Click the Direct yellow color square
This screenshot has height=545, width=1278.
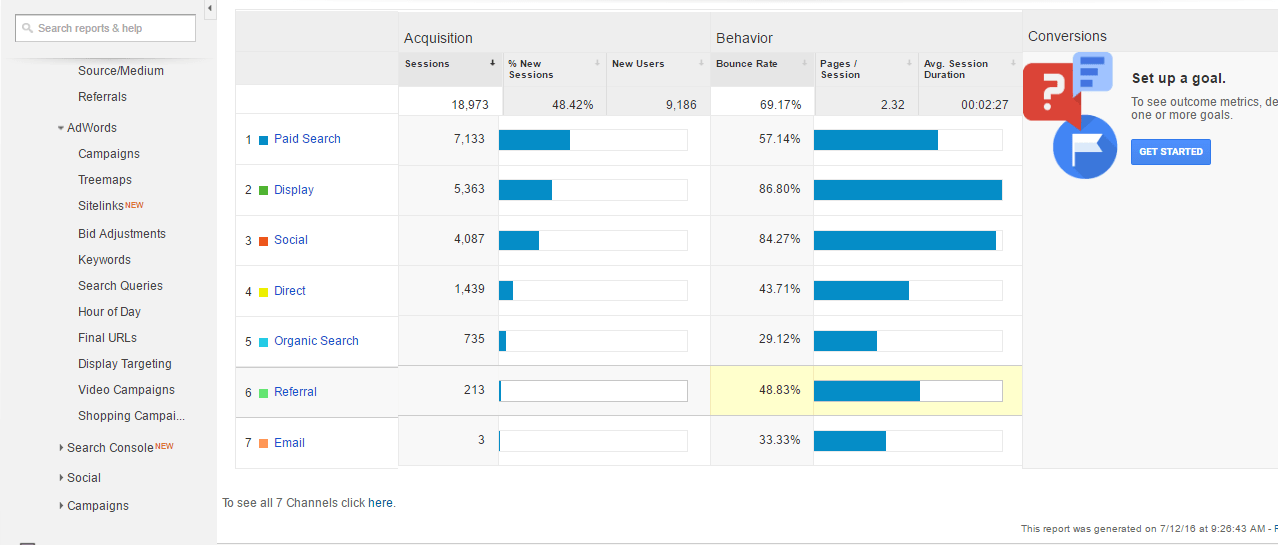coord(263,292)
